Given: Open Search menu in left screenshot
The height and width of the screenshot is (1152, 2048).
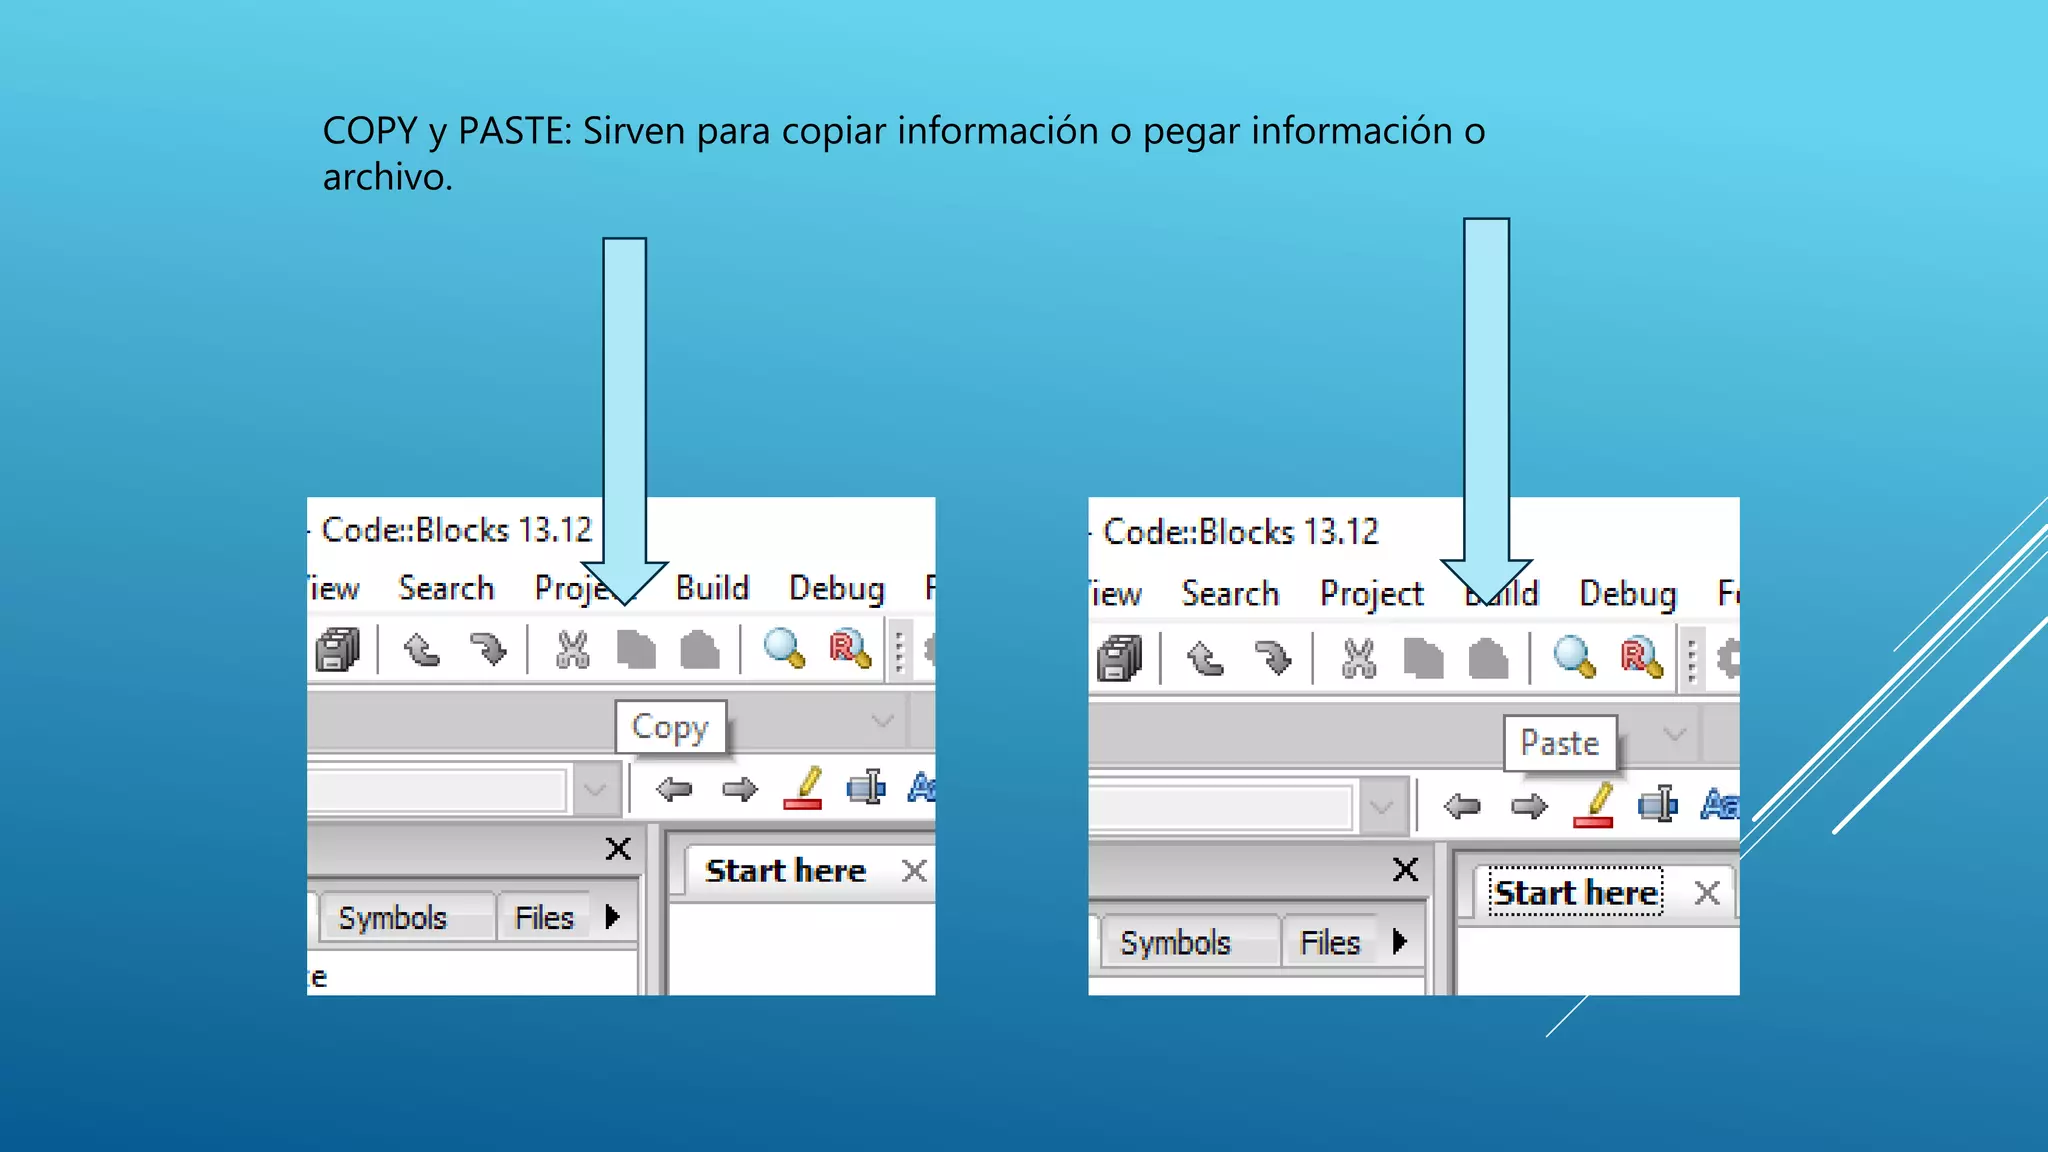Looking at the screenshot, I should [446, 588].
